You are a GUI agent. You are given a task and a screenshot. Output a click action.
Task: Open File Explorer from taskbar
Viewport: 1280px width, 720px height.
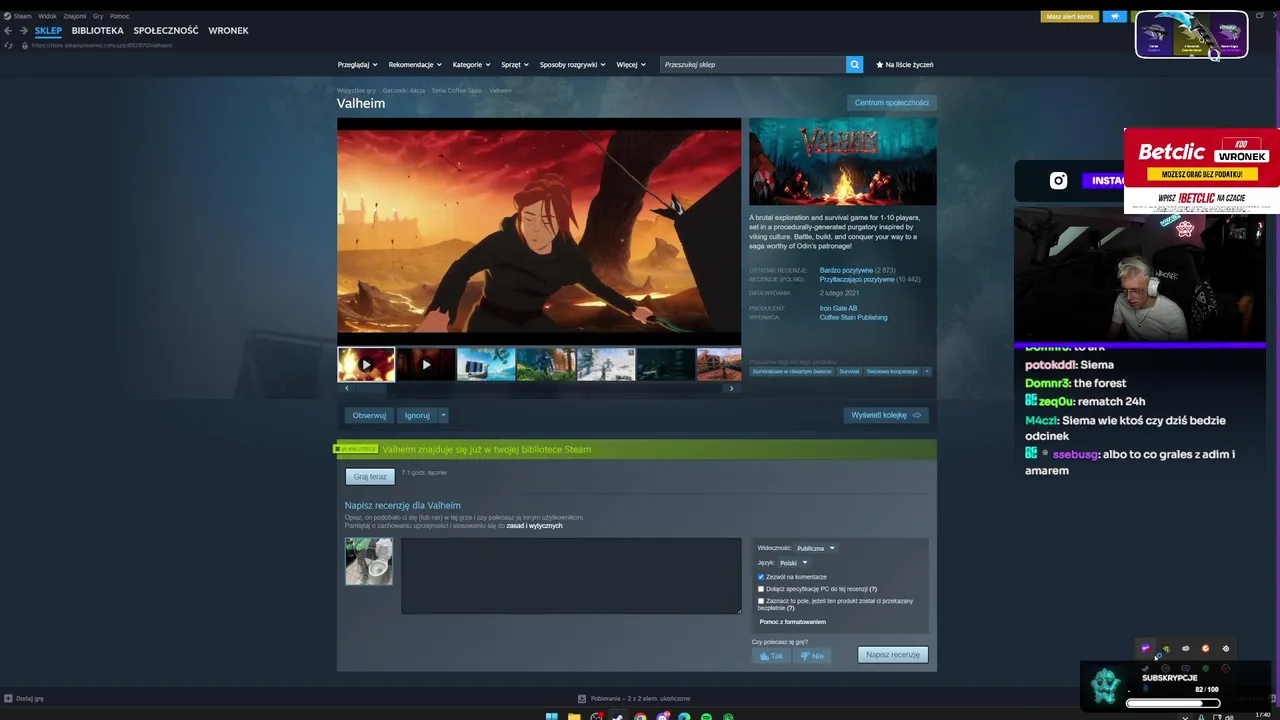click(x=574, y=716)
